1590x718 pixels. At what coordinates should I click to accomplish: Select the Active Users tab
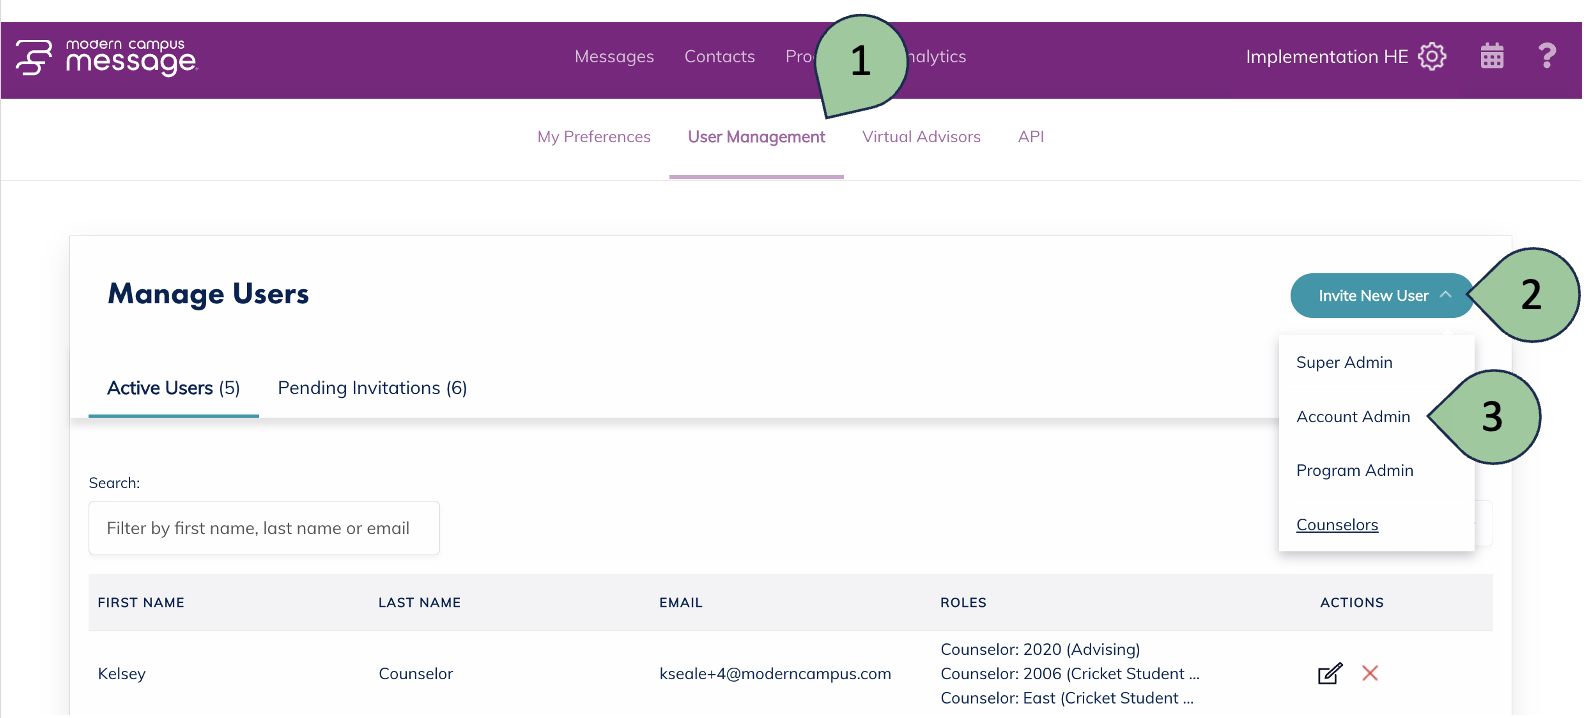(173, 388)
